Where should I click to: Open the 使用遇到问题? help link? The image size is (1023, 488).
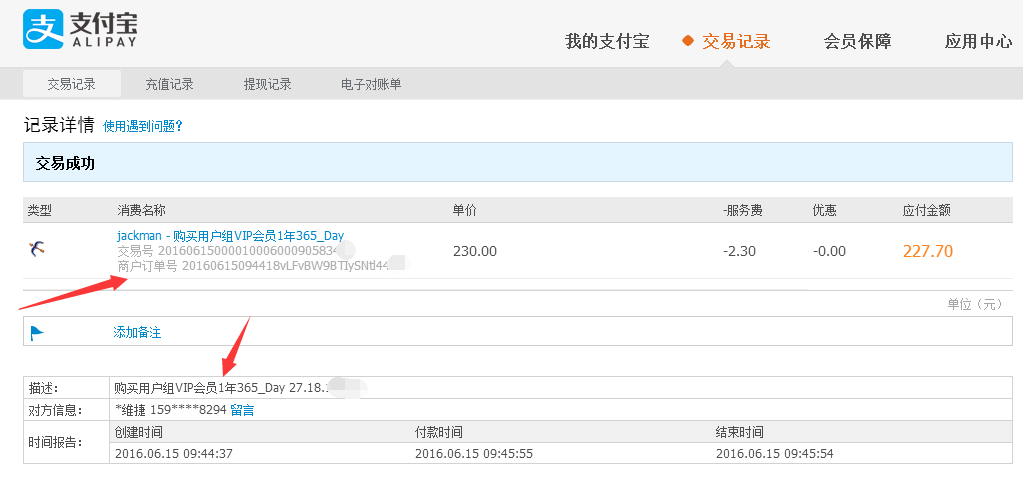coord(143,127)
